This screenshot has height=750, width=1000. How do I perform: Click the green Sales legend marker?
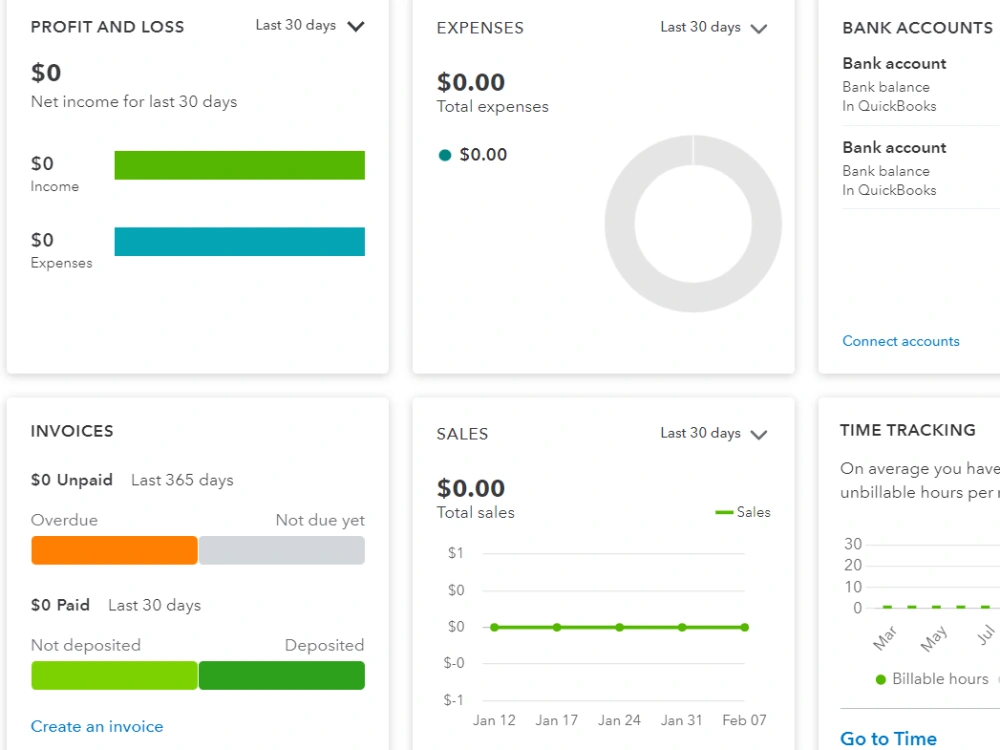[724, 512]
